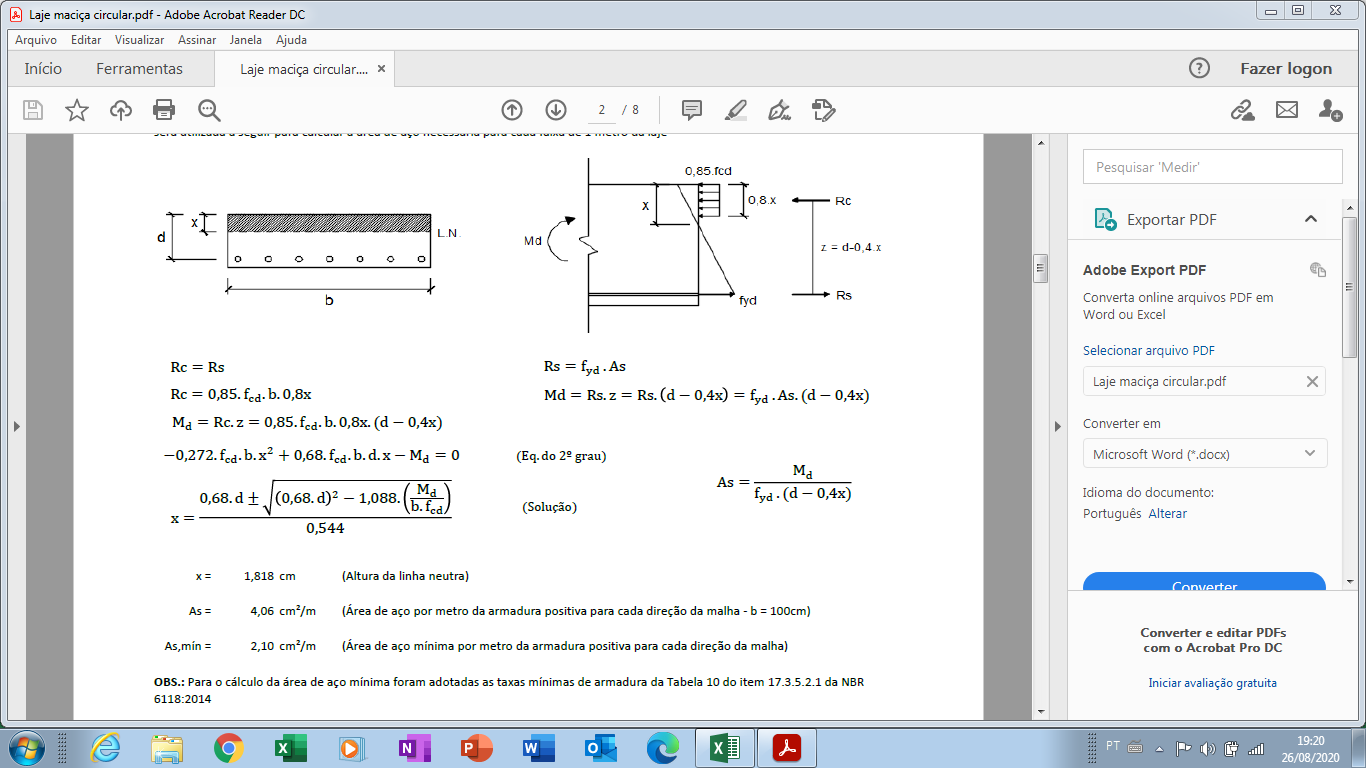
Task: Click the page number input field
Action: [x=601, y=110]
